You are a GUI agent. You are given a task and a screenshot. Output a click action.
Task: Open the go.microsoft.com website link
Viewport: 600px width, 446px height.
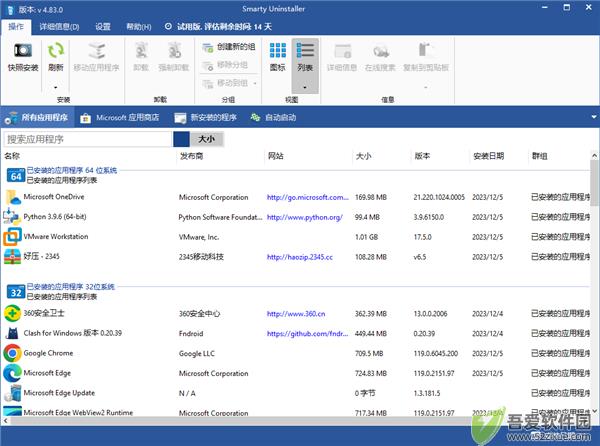pos(308,197)
